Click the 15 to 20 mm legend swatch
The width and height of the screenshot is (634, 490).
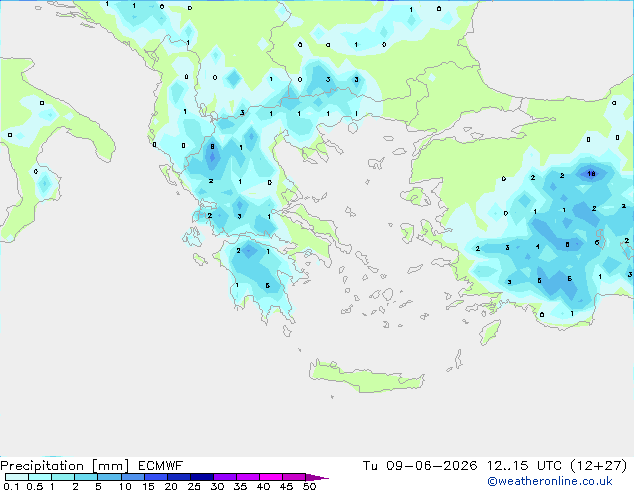click(155, 477)
